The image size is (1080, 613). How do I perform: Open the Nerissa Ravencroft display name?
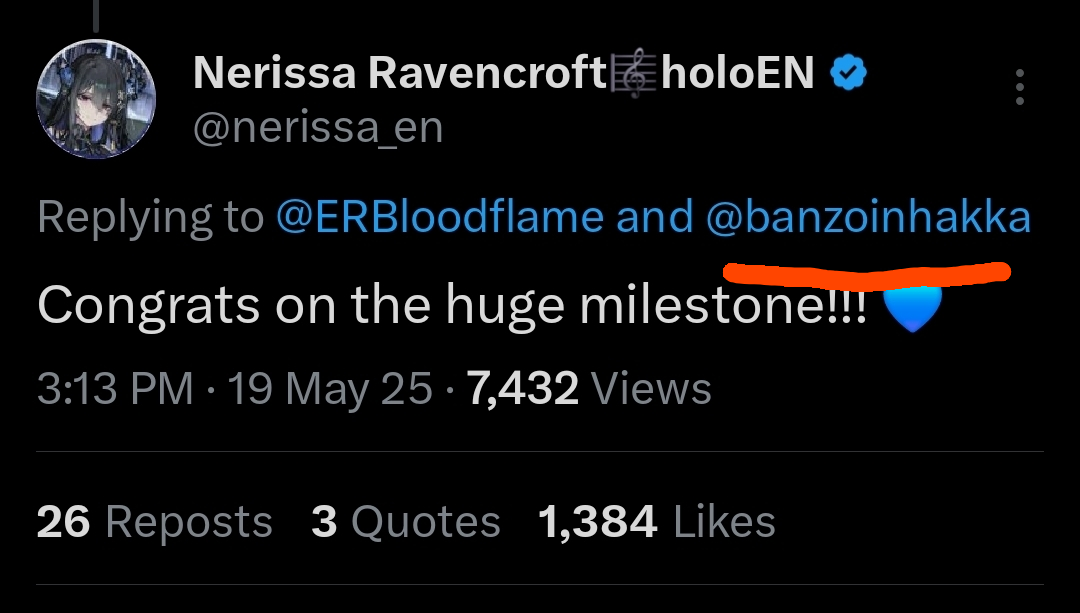[398, 73]
